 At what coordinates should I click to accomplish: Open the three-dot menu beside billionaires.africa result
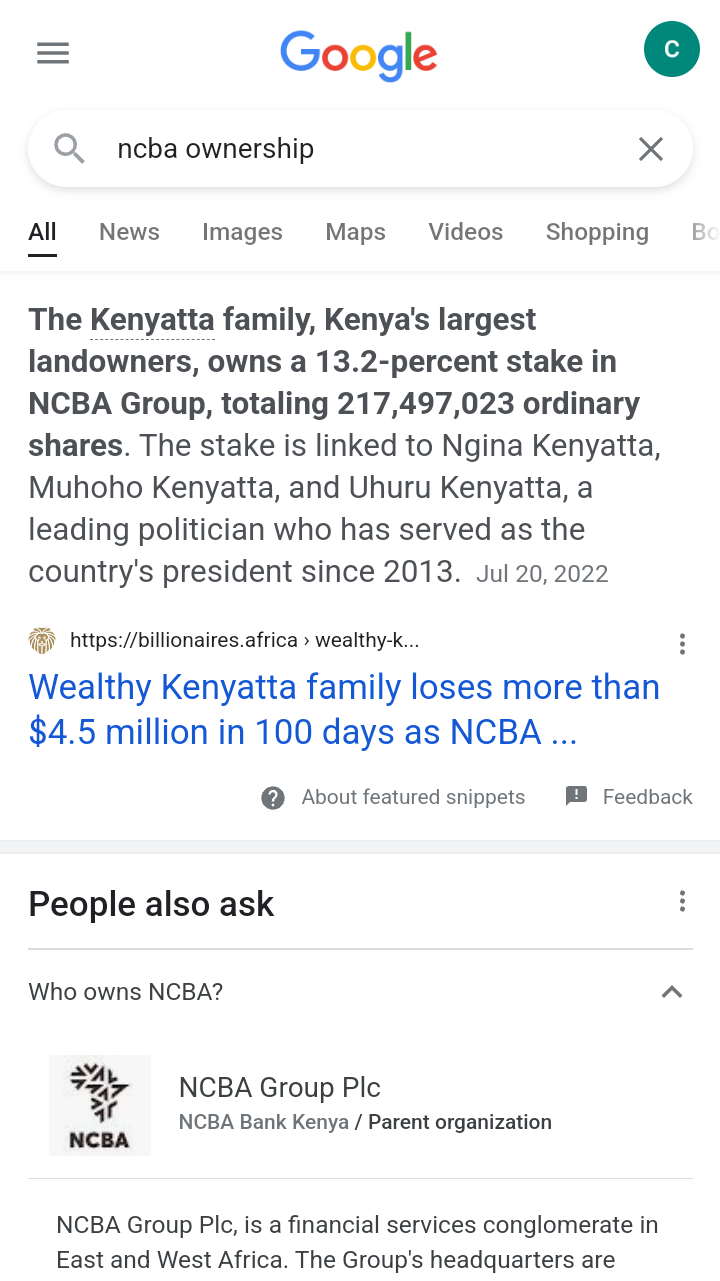[682, 644]
